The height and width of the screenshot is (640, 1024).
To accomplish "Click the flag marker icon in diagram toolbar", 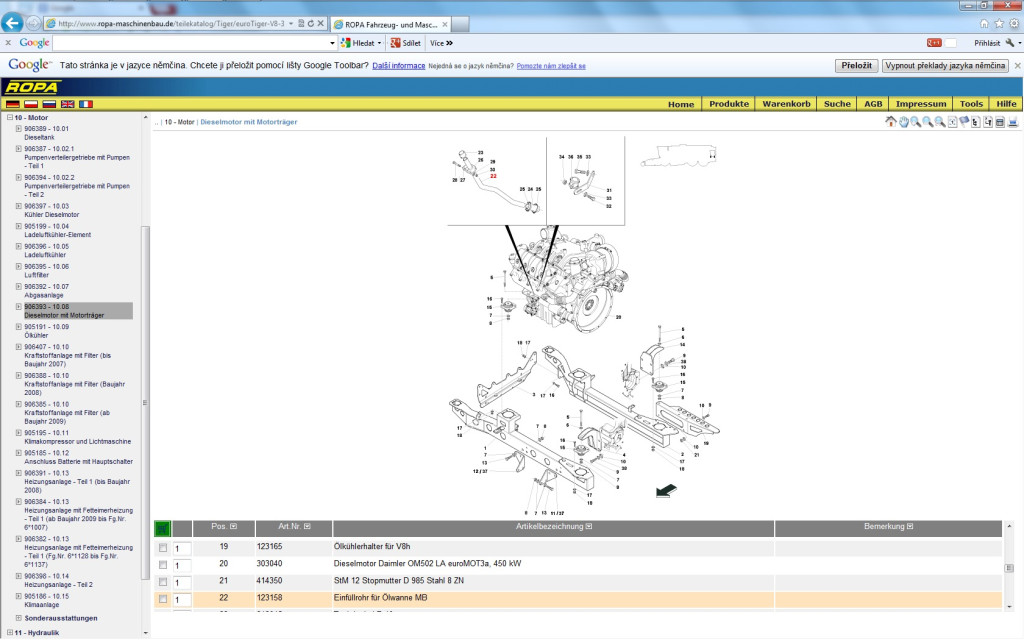I will click(964, 122).
